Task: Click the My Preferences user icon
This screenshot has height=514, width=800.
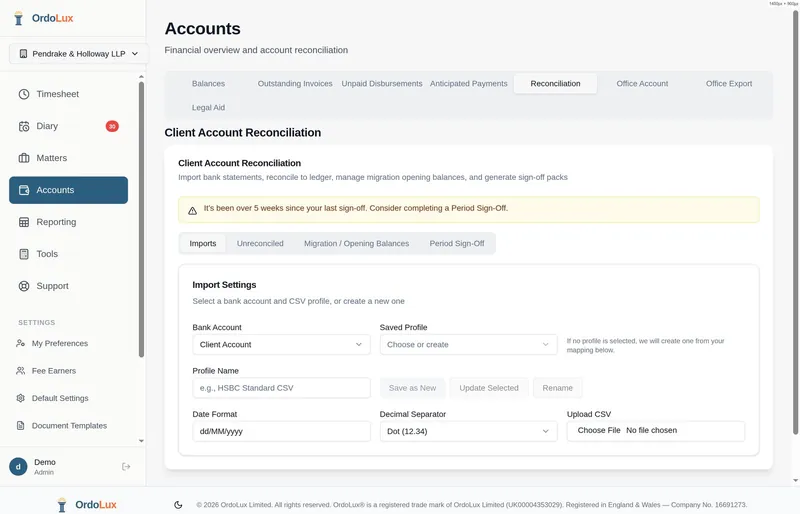Action: [20, 343]
